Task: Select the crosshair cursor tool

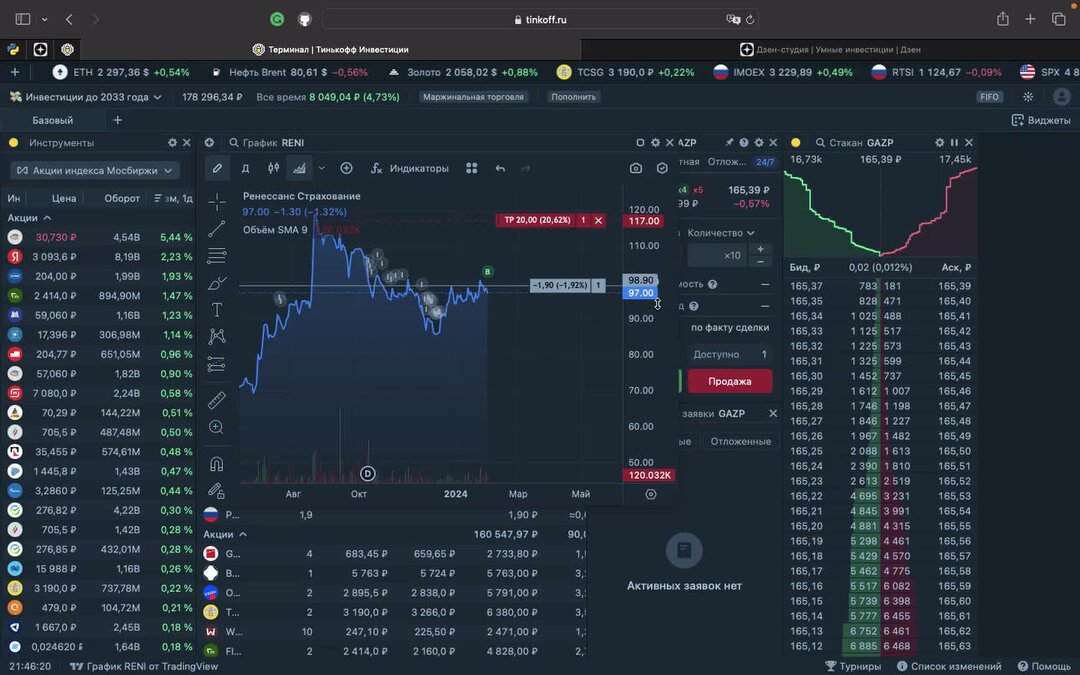Action: 217,202
